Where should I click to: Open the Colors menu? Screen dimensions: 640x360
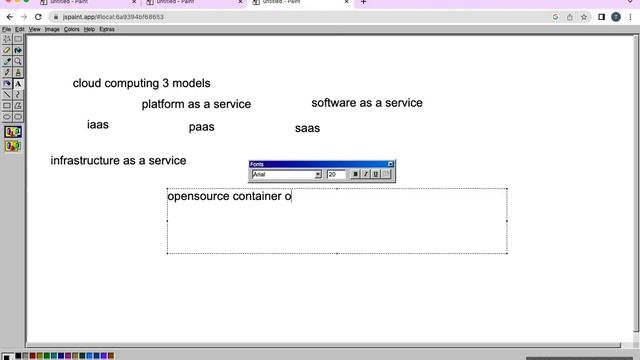[71, 29]
